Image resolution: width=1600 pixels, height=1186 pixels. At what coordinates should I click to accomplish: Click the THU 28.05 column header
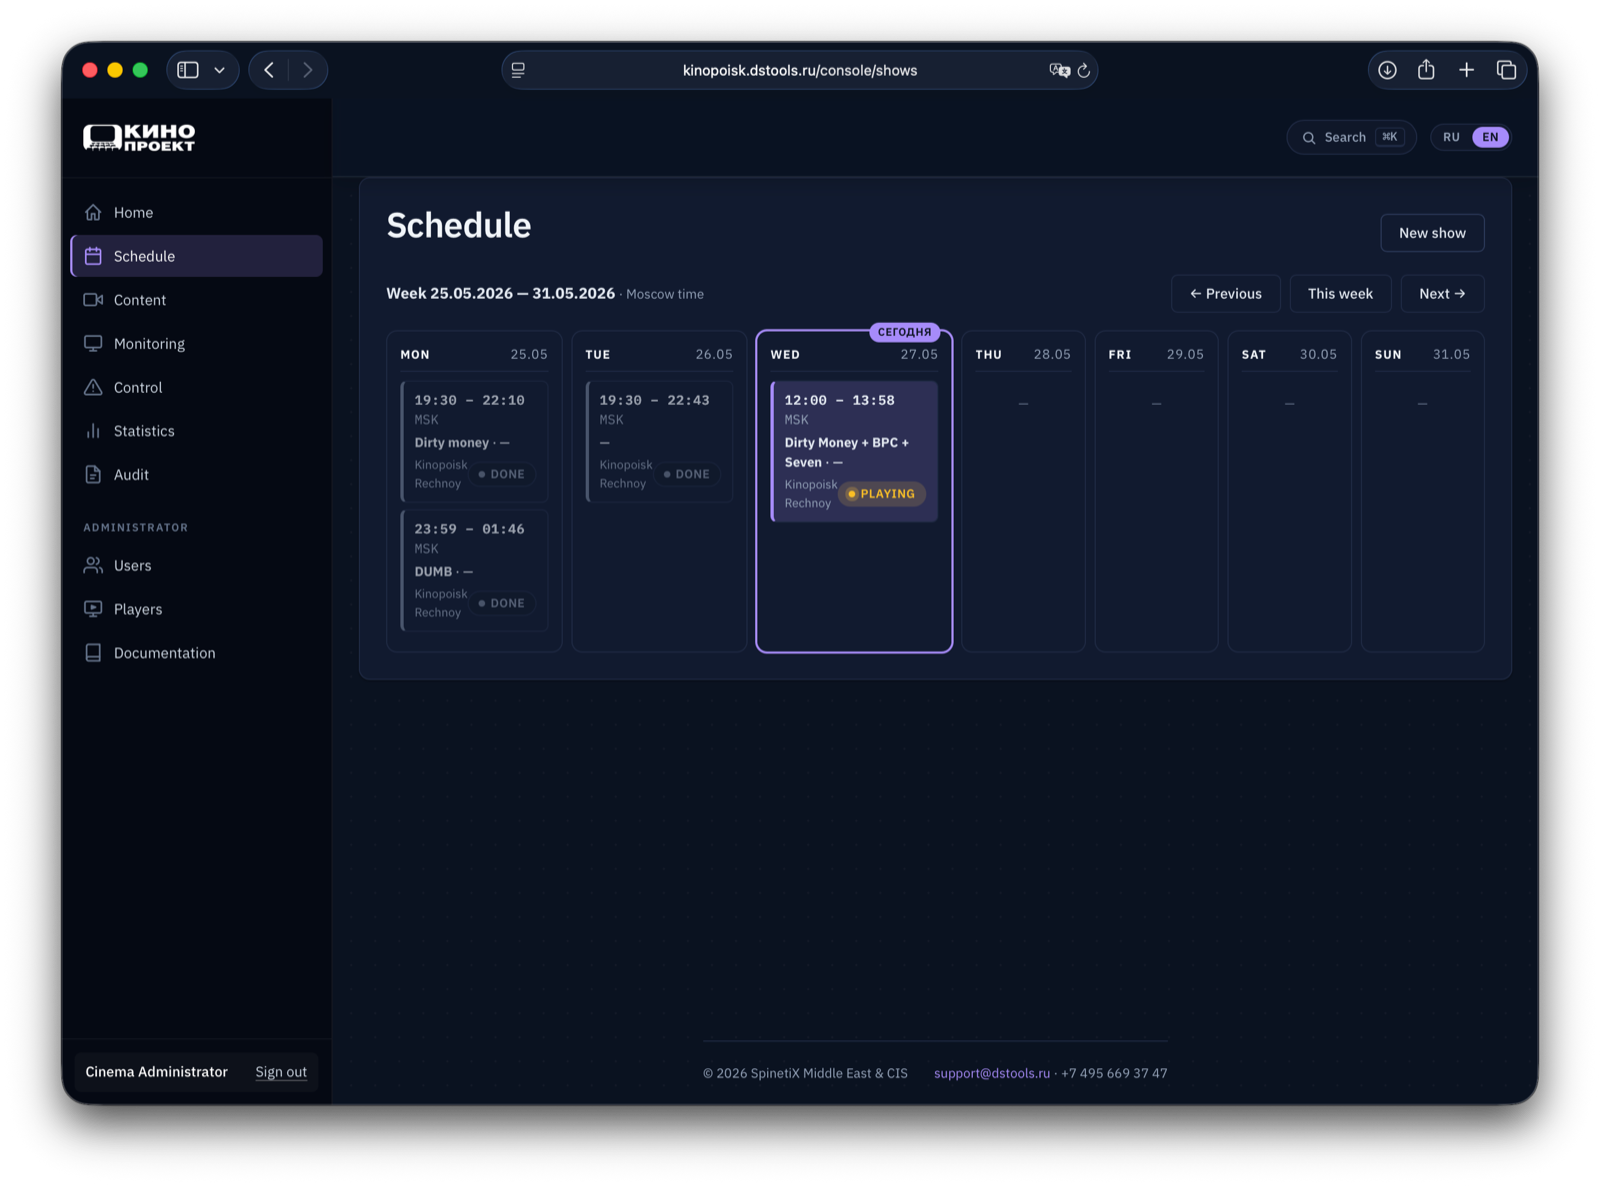tap(1023, 355)
